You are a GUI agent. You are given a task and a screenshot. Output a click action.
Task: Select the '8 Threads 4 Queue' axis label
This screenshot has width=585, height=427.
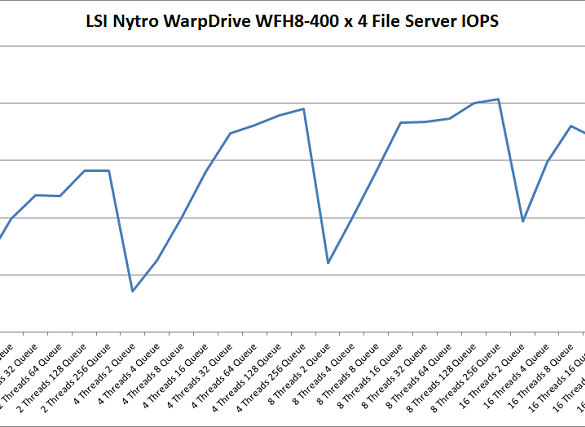323,374
